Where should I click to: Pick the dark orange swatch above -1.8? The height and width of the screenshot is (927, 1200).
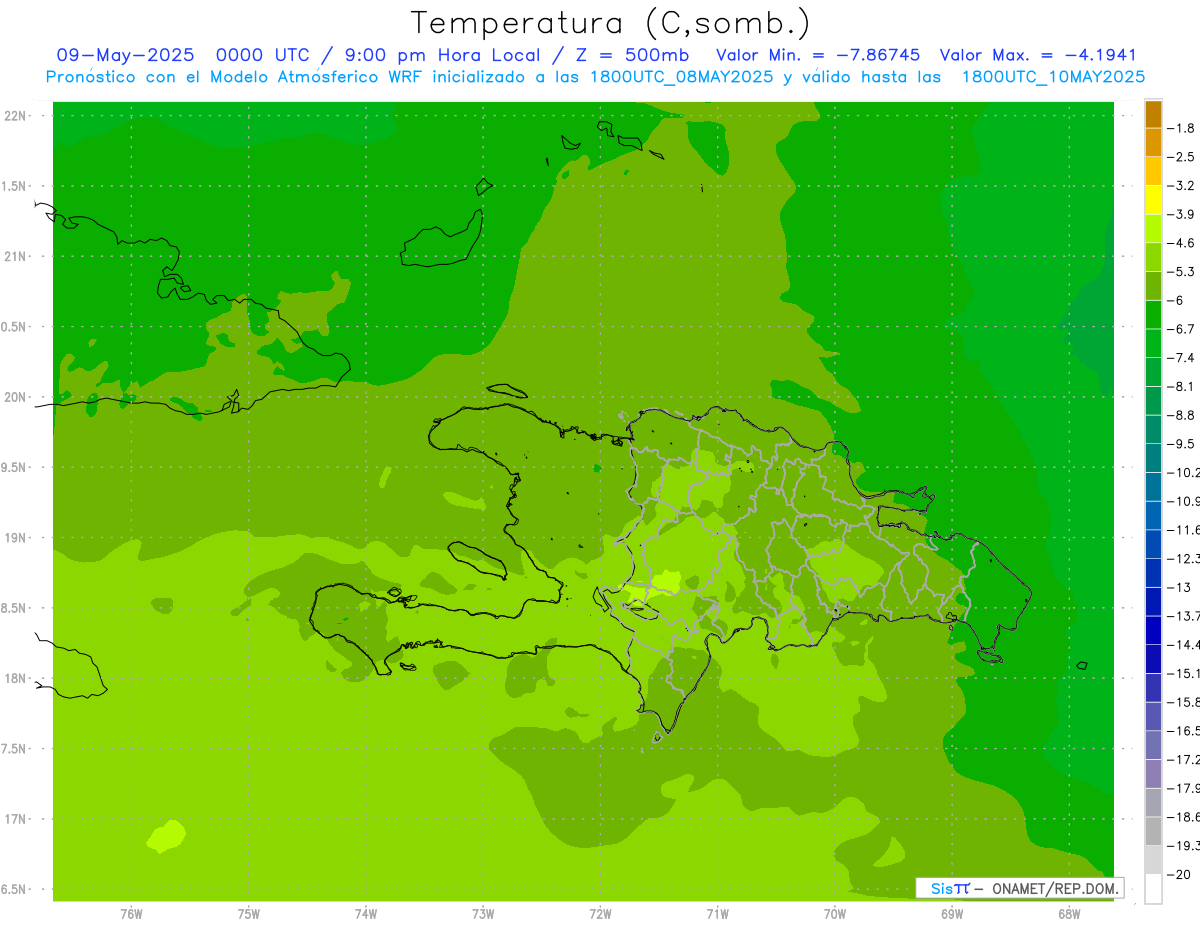[x=1153, y=114]
